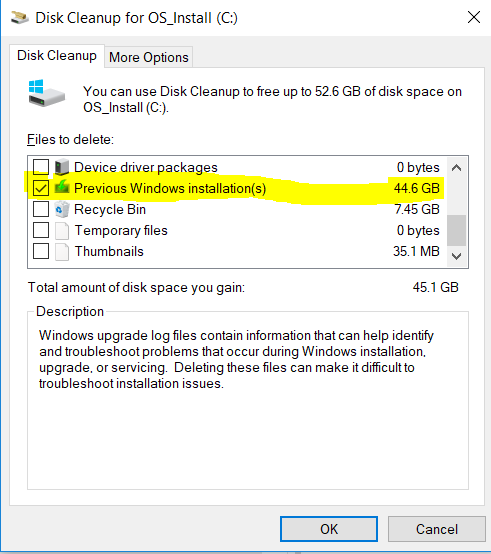491x554 pixels.
Task: Click the list scroll down arrow
Action: pyautogui.click(x=456, y=256)
